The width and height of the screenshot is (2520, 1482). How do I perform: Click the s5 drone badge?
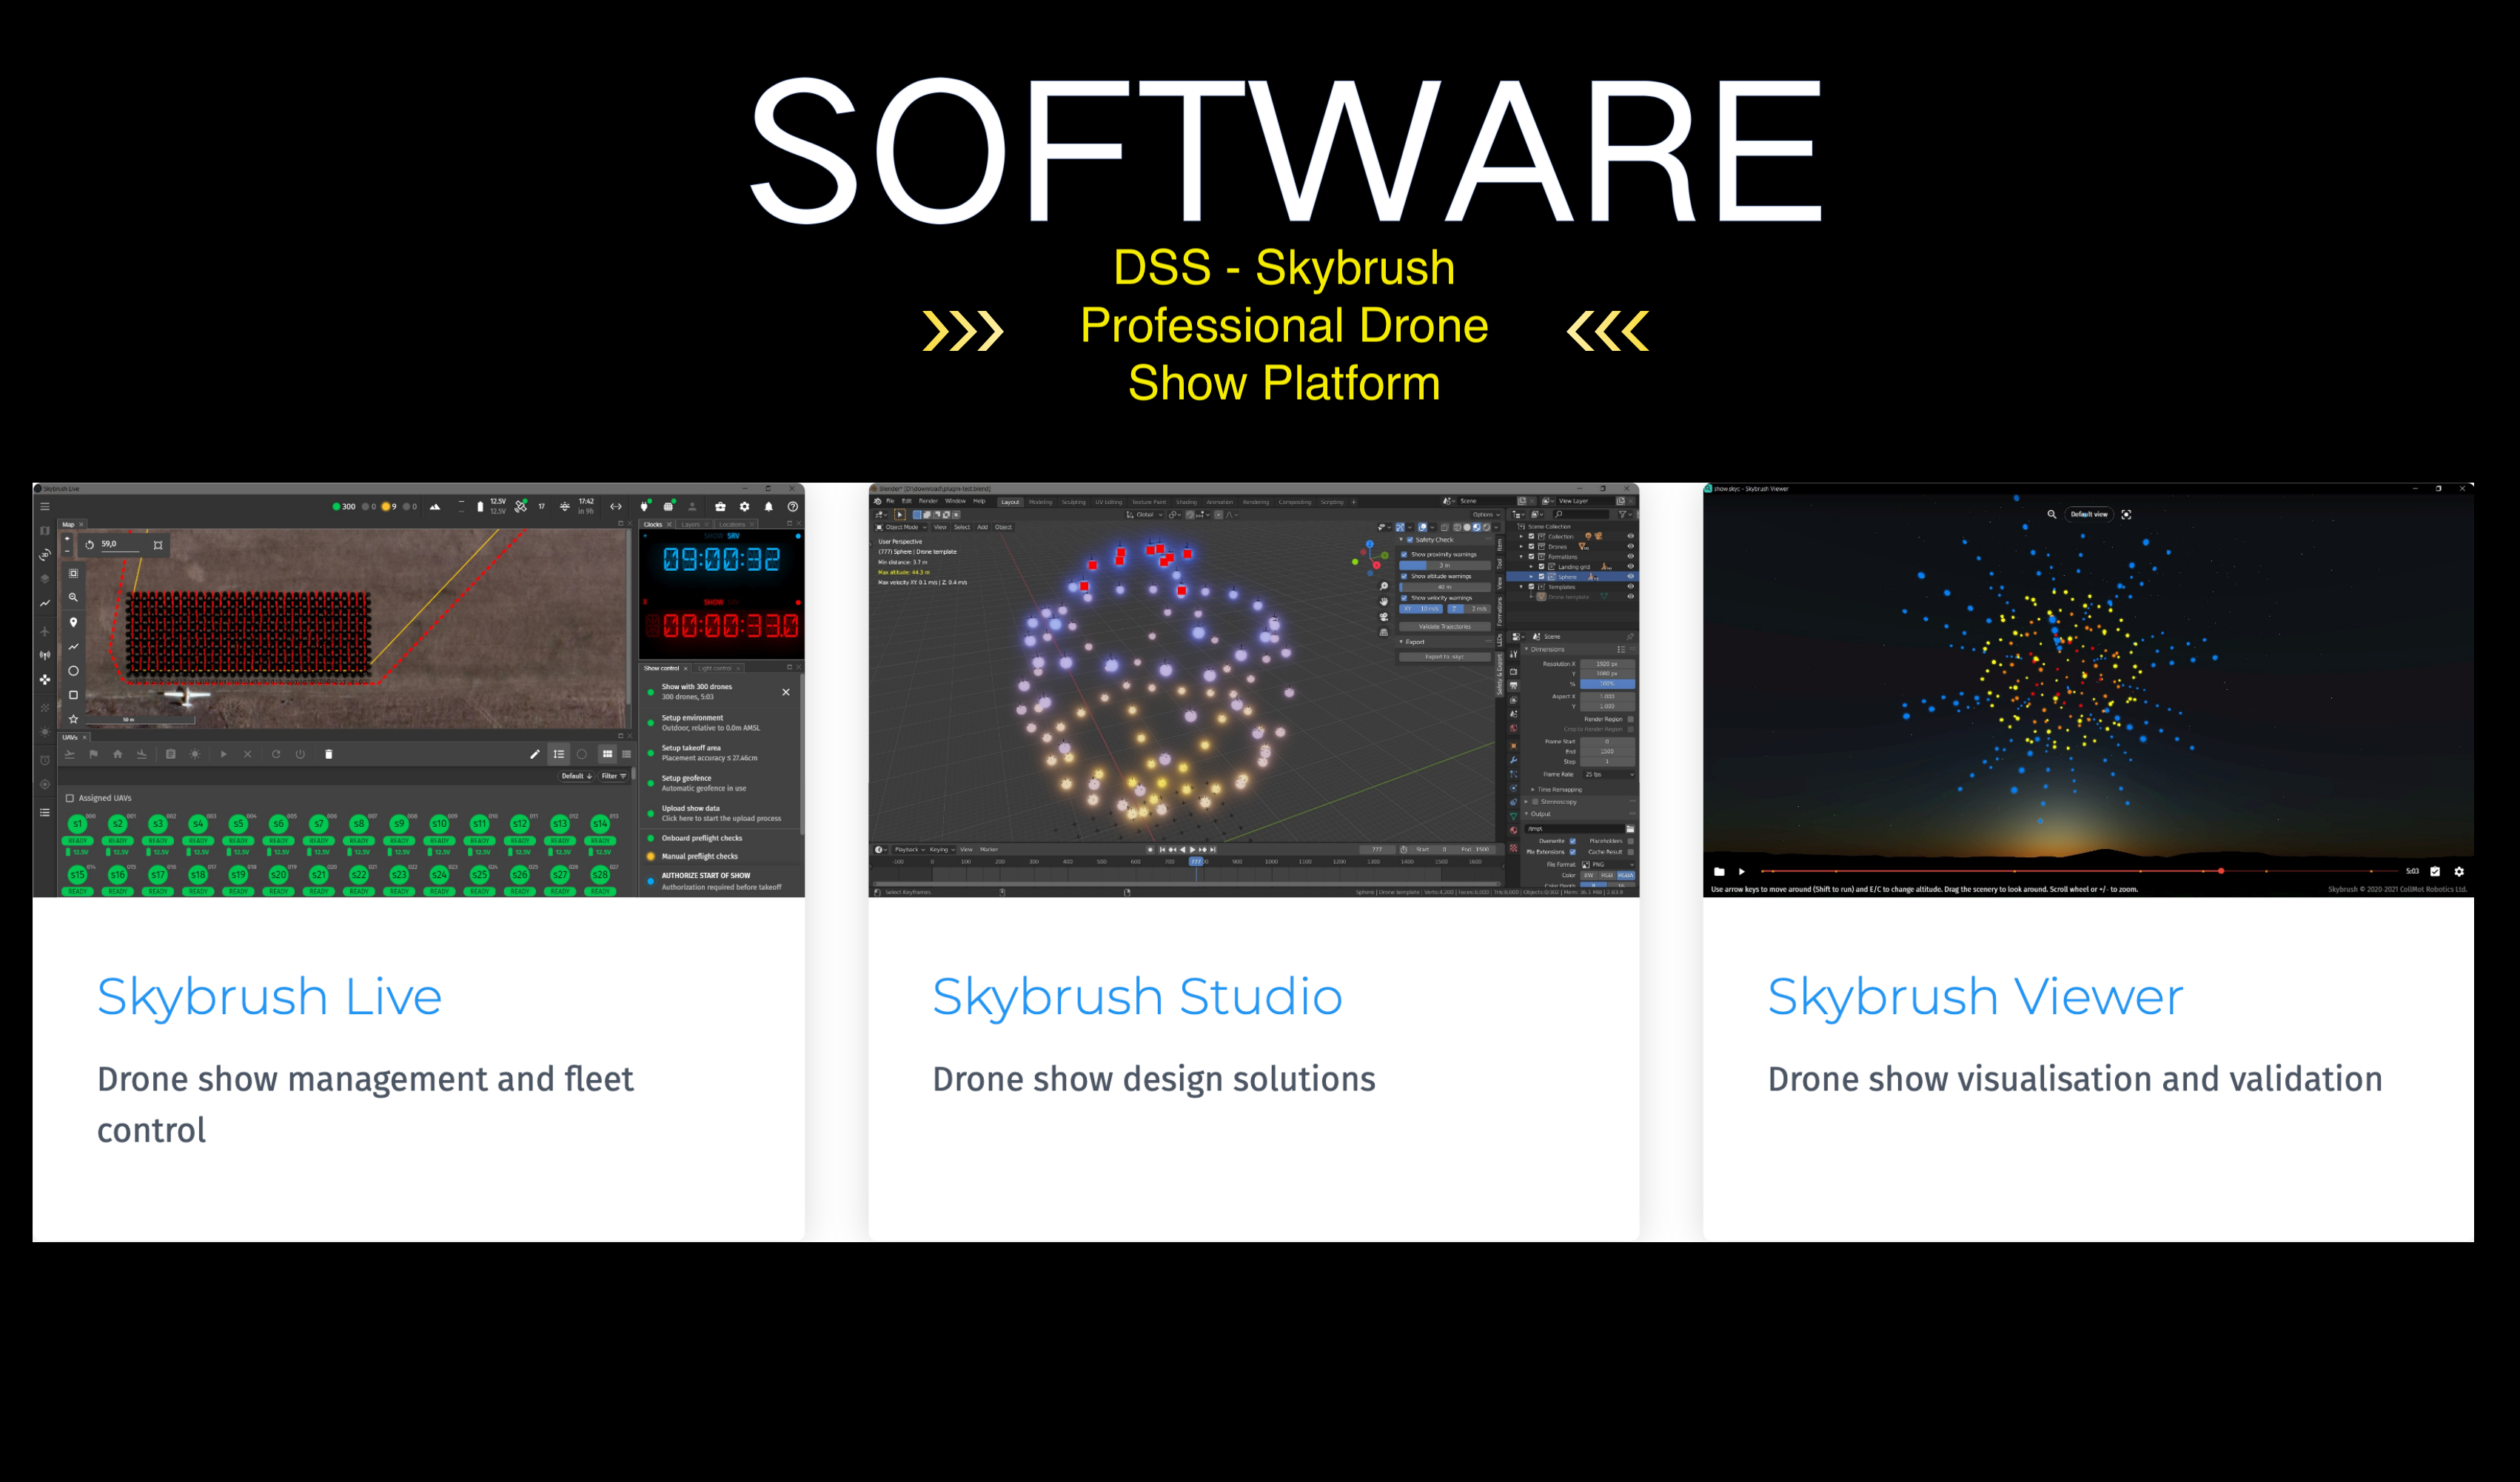(238, 824)
